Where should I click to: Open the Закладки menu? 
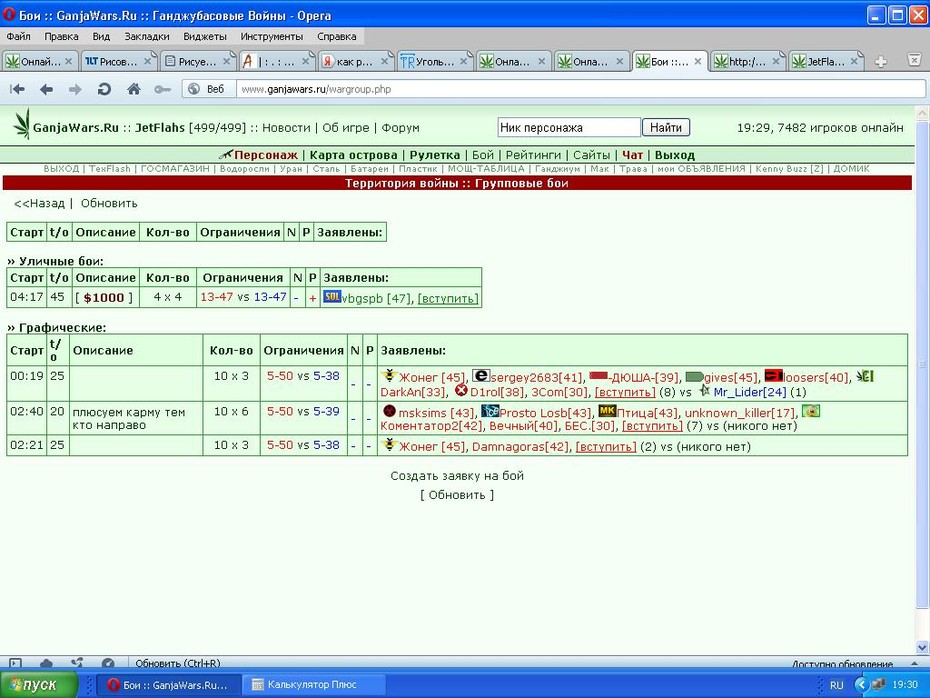[146, 36]
